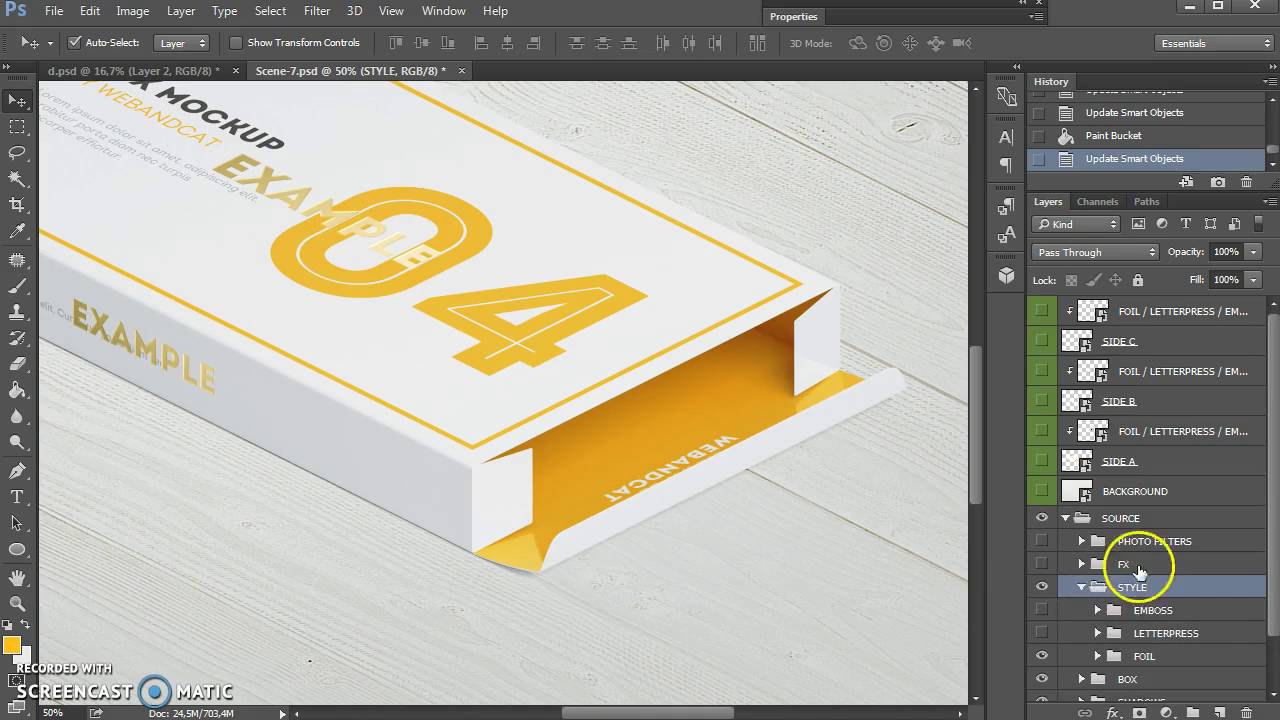The height and width of the screenshot is (720, 1280).
Task: Enable Show Transform Controls checkbox
Action: pyautogui.click(x=236, y=43)
